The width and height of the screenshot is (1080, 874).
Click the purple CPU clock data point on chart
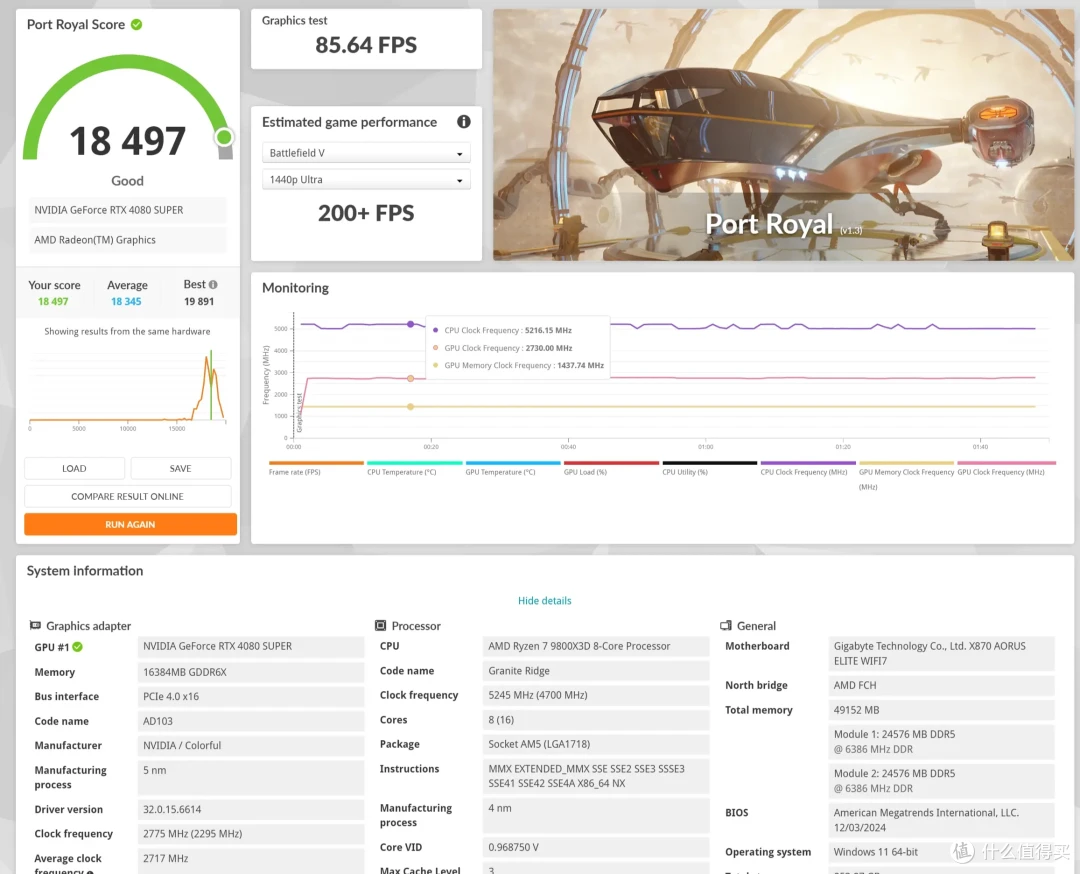[411, 324]
